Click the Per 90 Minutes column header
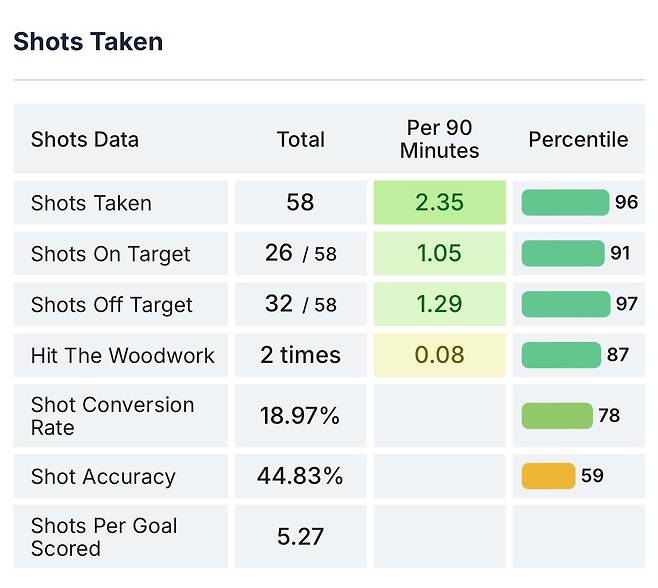Image resolution: width=658 pixels, height=588 pixels. click(439, 140)
